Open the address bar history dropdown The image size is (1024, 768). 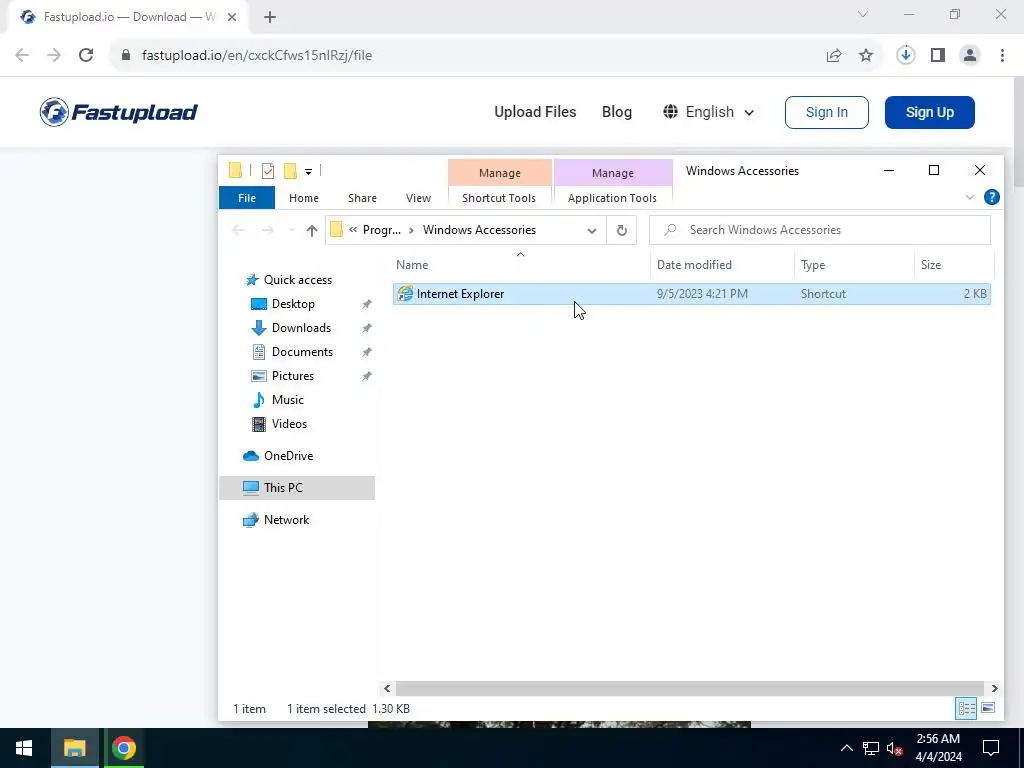[592, 231]
